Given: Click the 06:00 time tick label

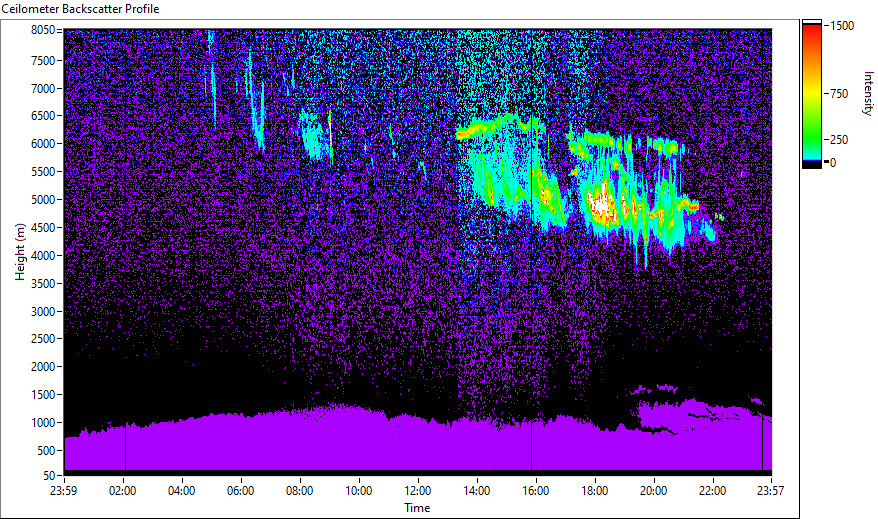Looking at the screenshot, I should coord(240,491).
